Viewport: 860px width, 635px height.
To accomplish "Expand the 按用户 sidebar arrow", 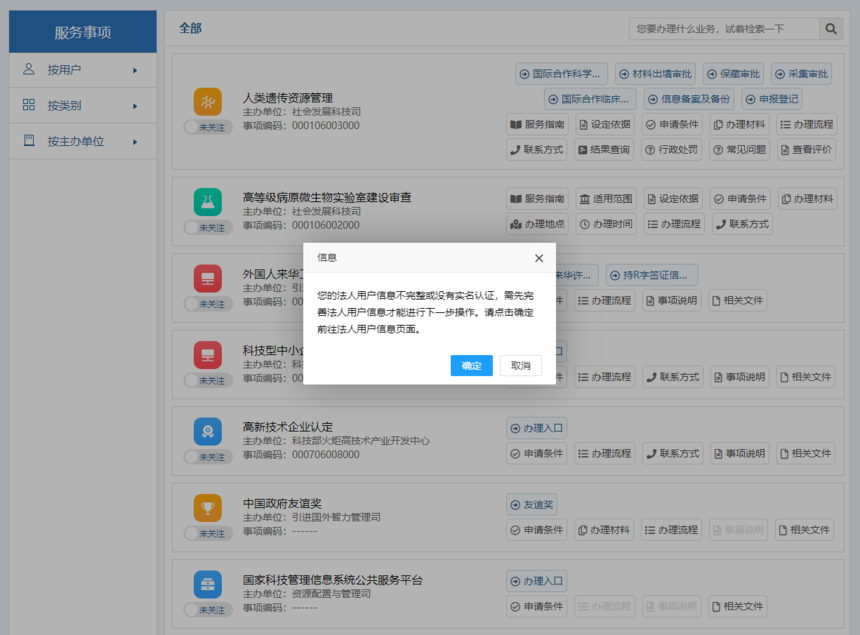I will pyautogui.click(x=135, y=70).
